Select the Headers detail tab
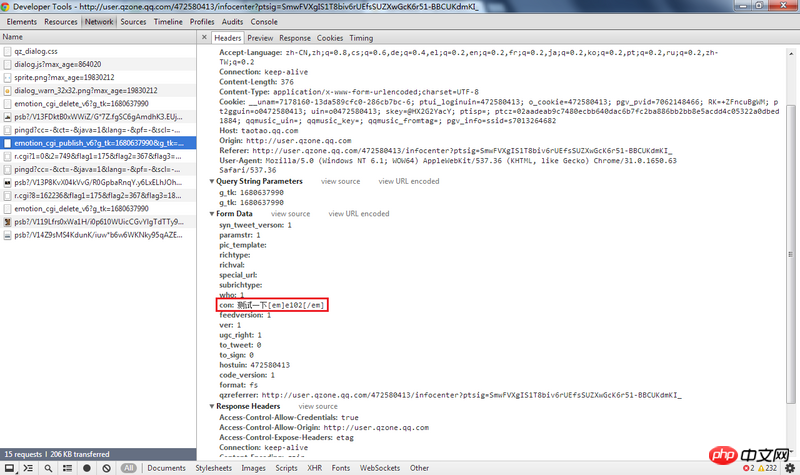The width and height of the screenshot is (800, 475). point(228,38)
